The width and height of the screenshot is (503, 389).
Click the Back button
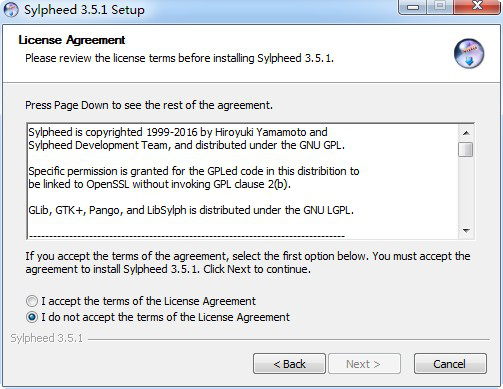click(289, 364)
